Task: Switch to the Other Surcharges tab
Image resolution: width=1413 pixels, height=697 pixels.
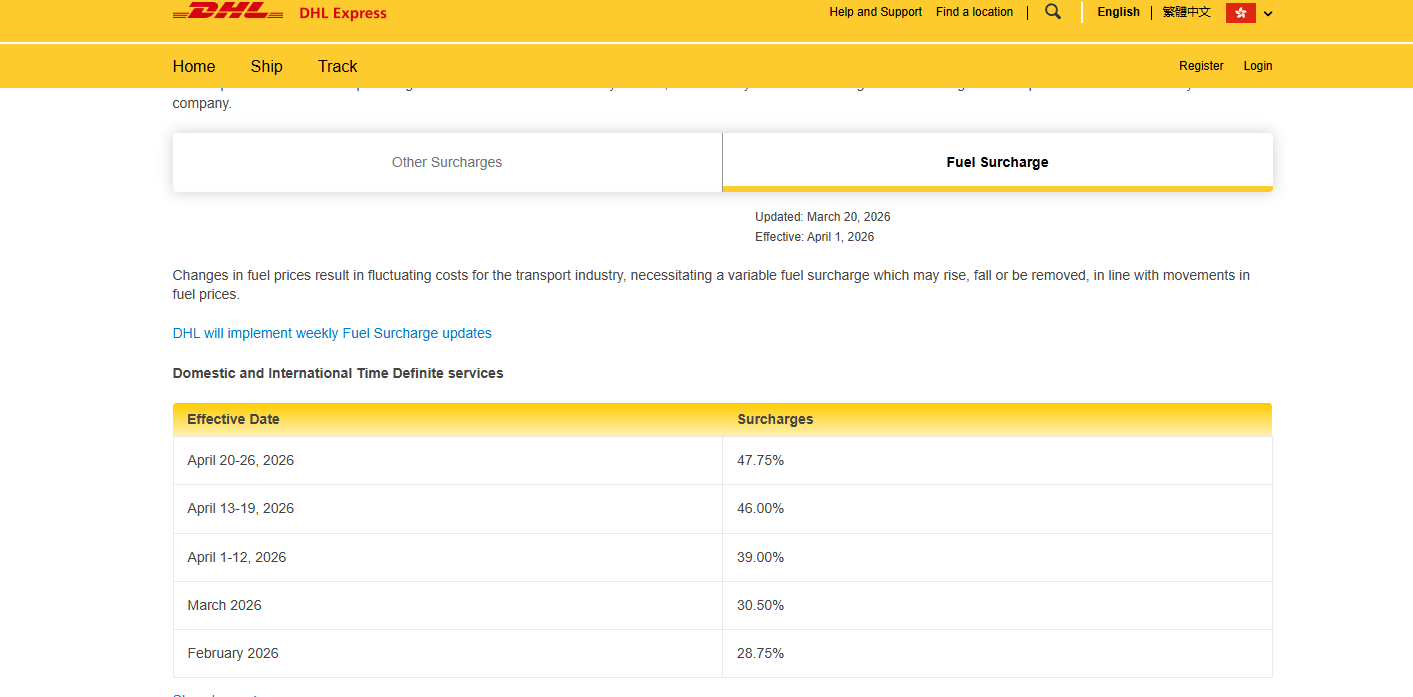Action: (447, 161)
